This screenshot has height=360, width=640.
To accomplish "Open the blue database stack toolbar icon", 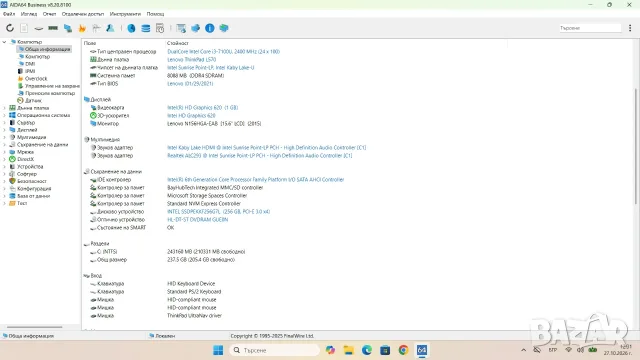I will tap(145, 28).
